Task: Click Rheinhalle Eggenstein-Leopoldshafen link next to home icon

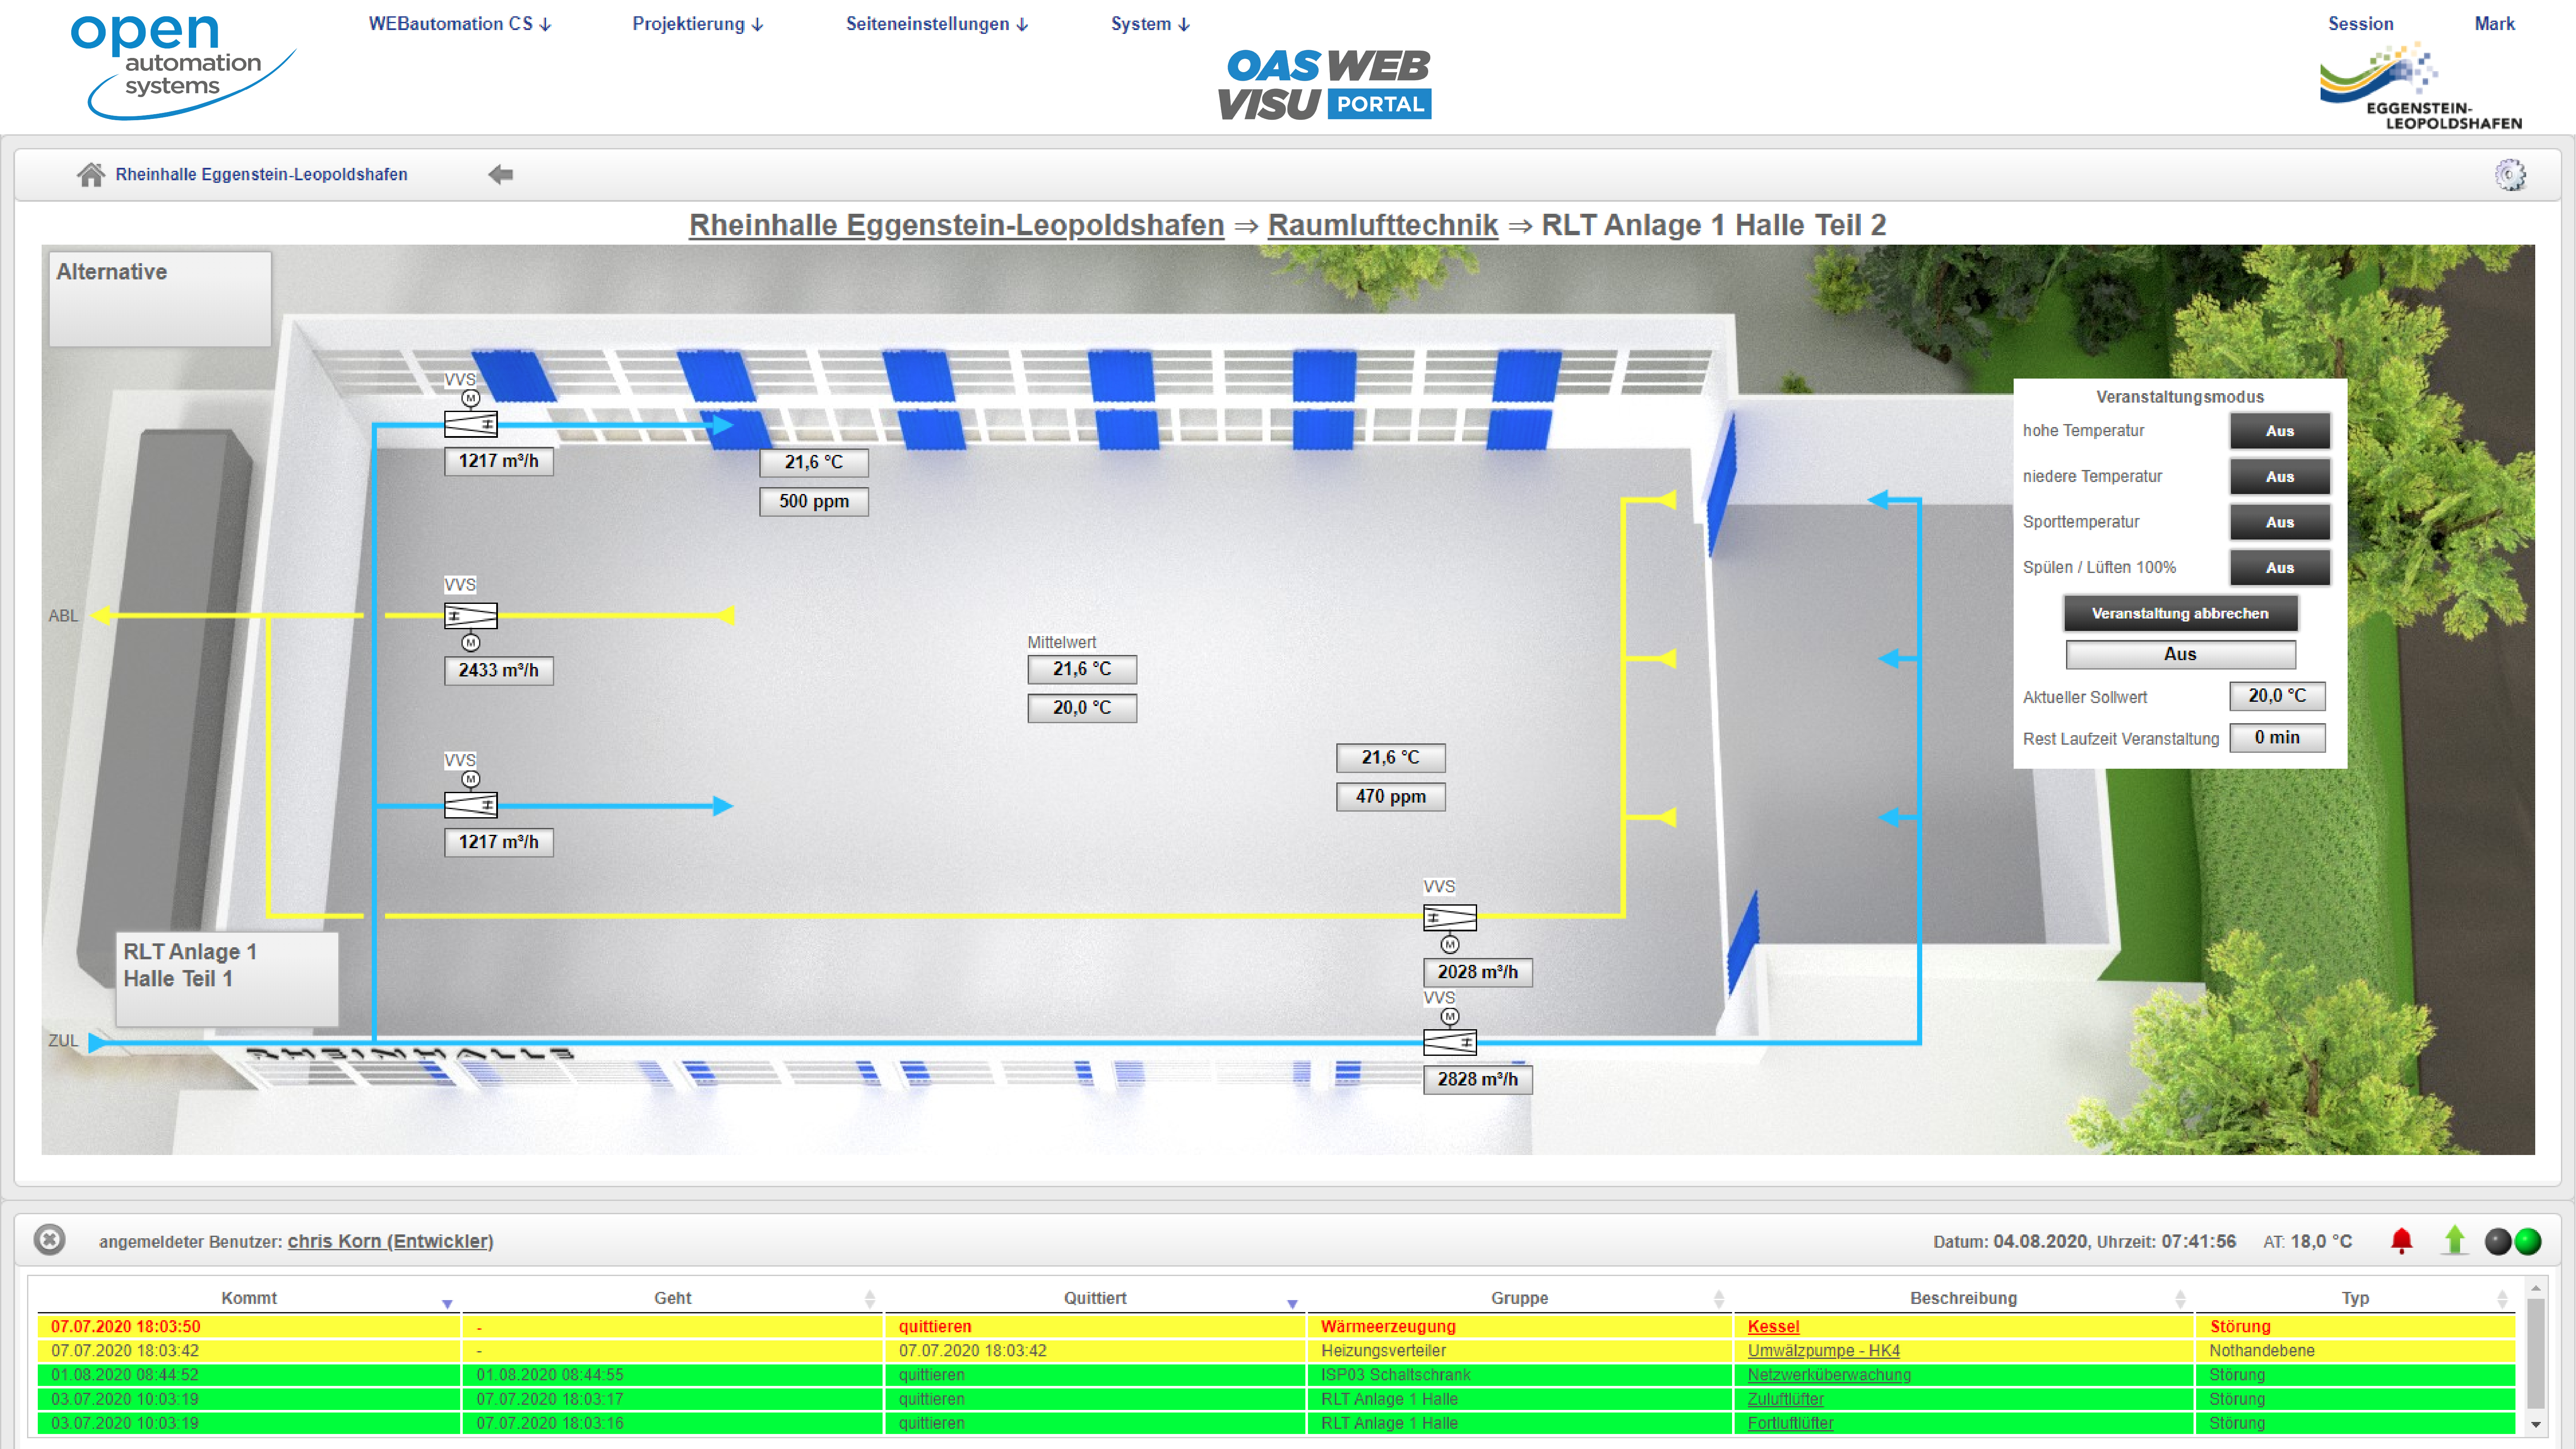Action: coord(261,175)
